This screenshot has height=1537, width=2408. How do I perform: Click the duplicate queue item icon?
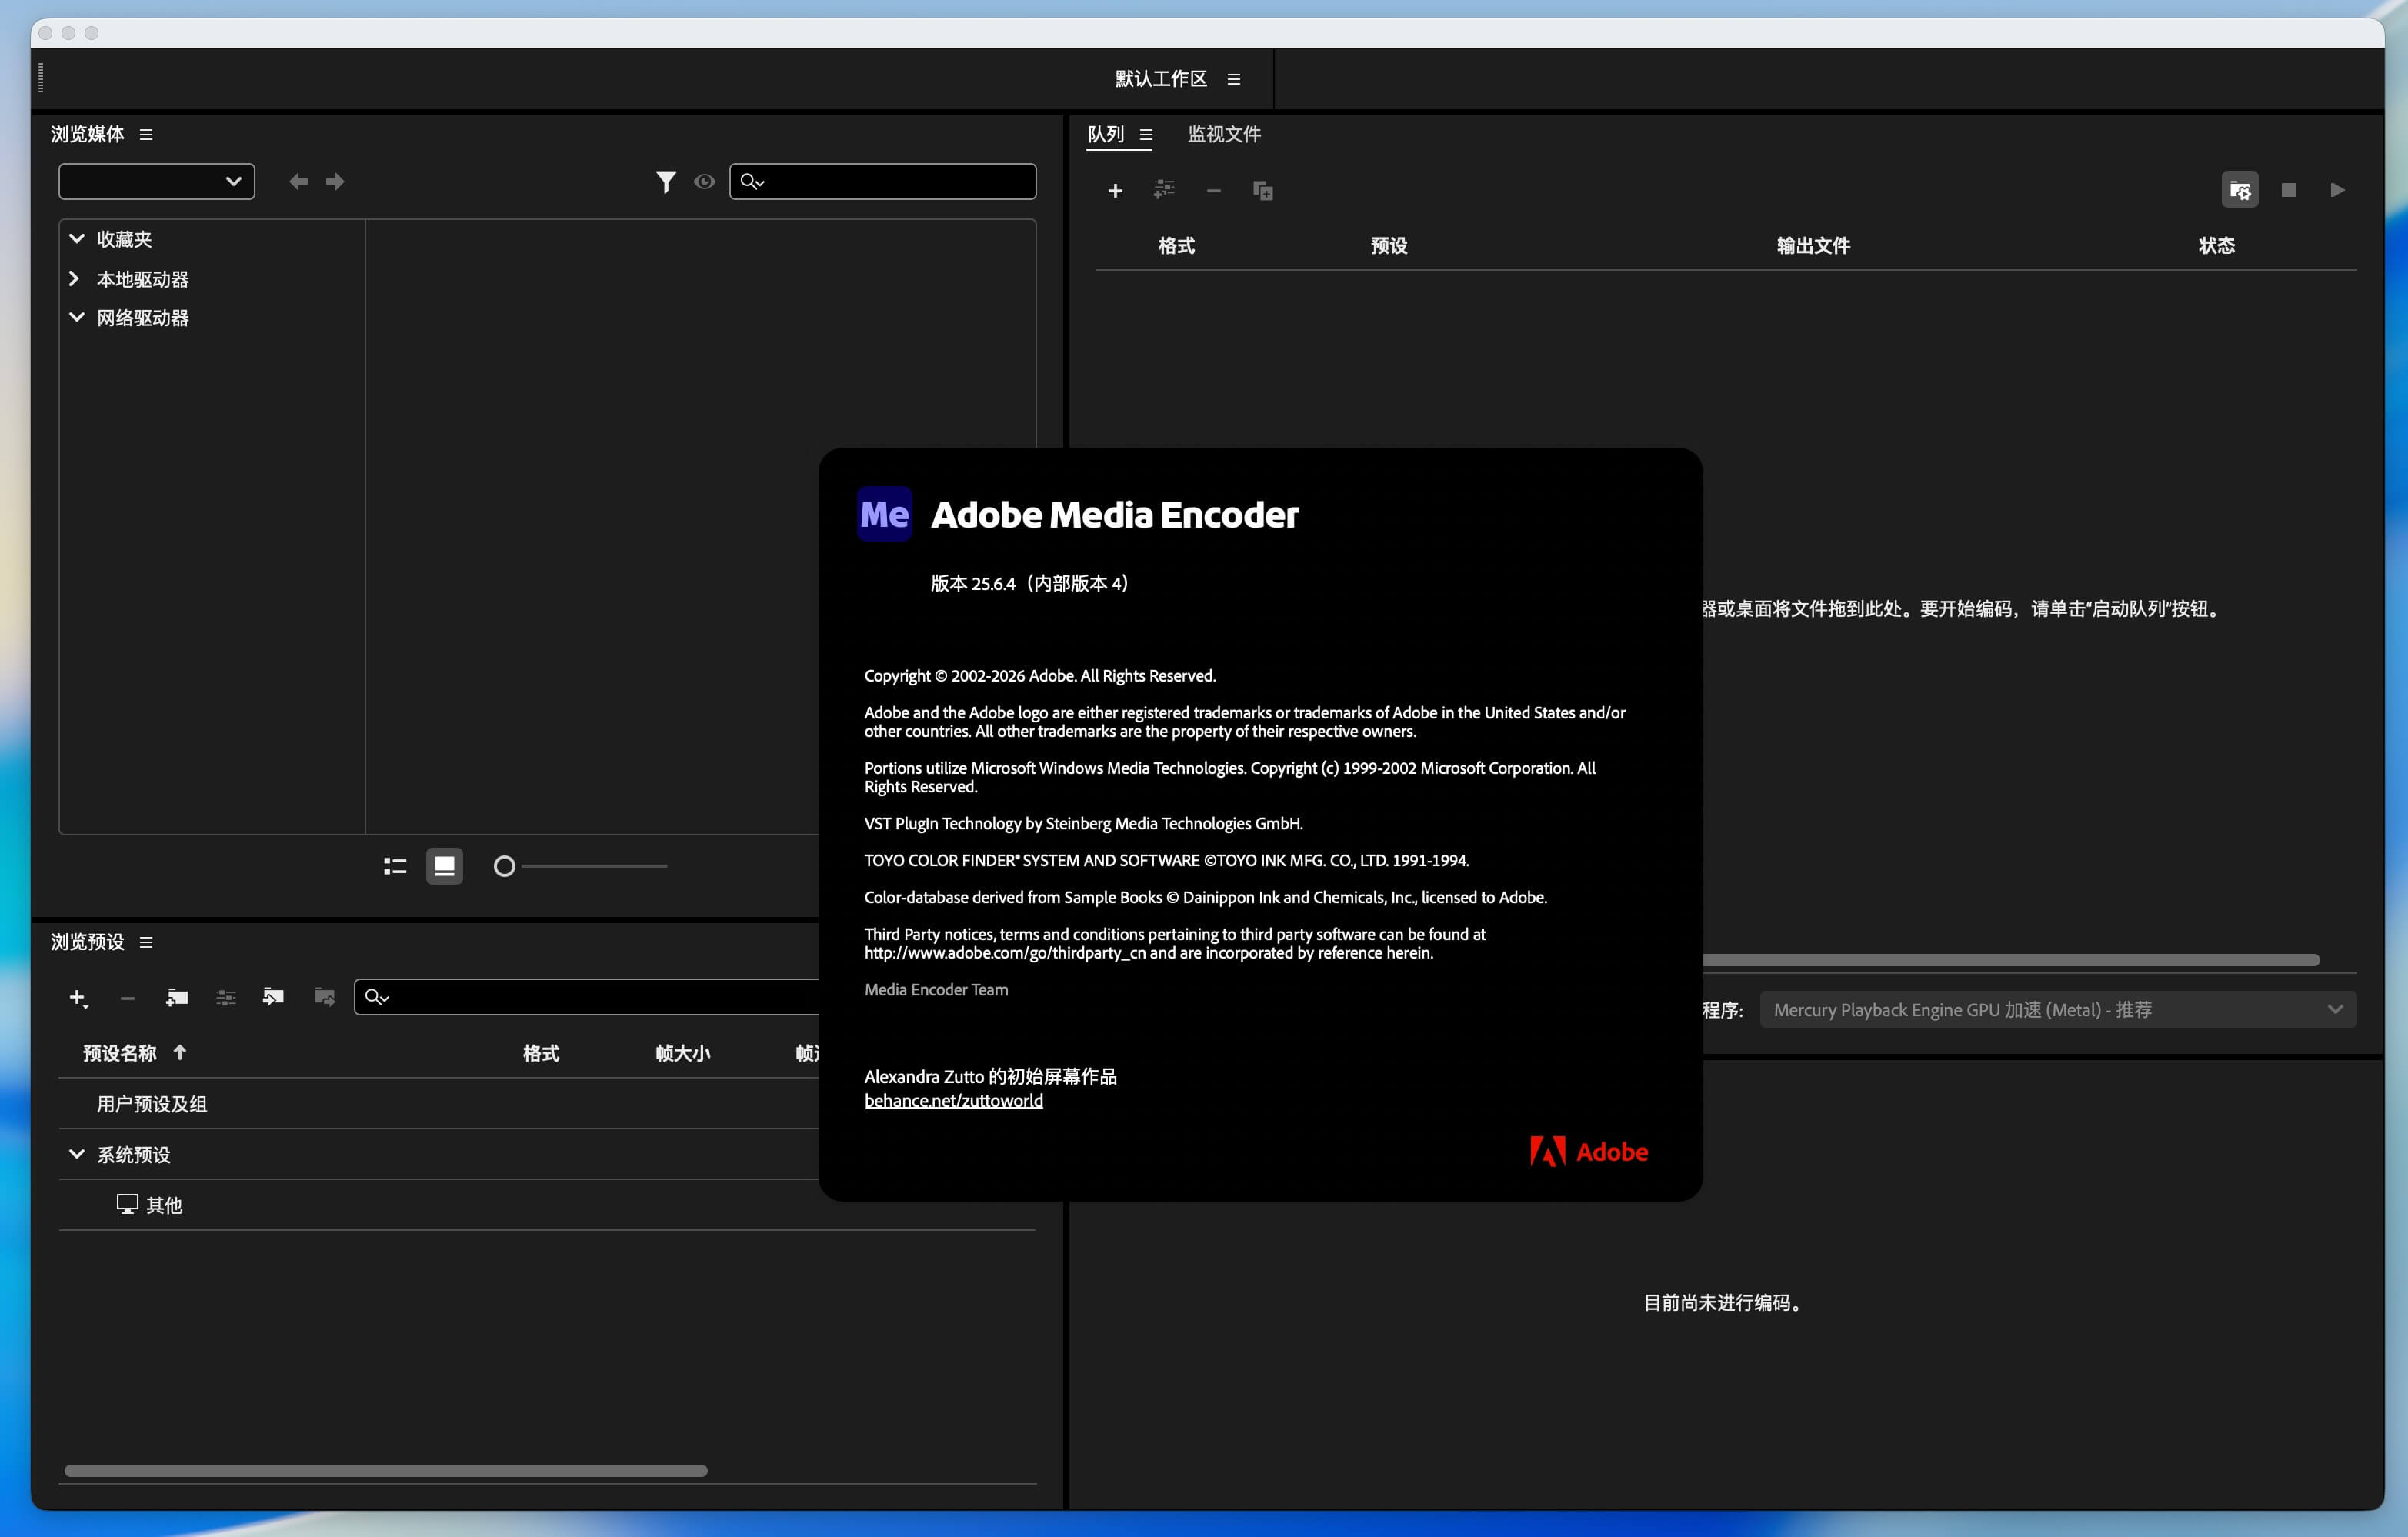click(x=1262, y=190)
